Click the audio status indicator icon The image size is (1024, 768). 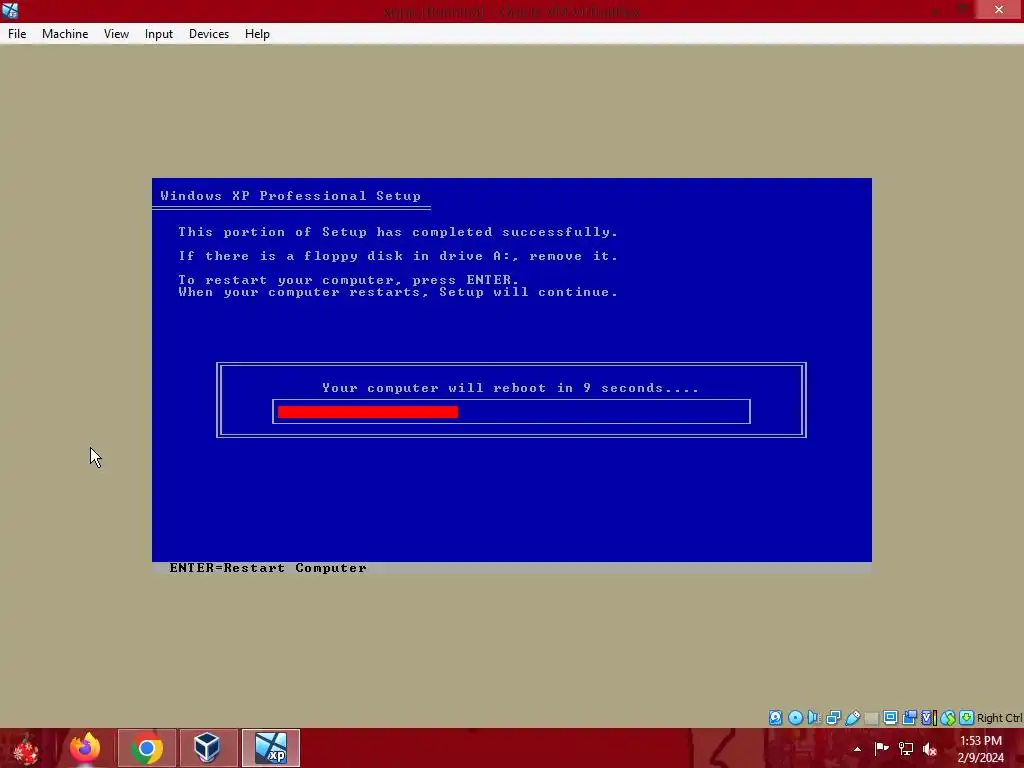coord(814,718)
